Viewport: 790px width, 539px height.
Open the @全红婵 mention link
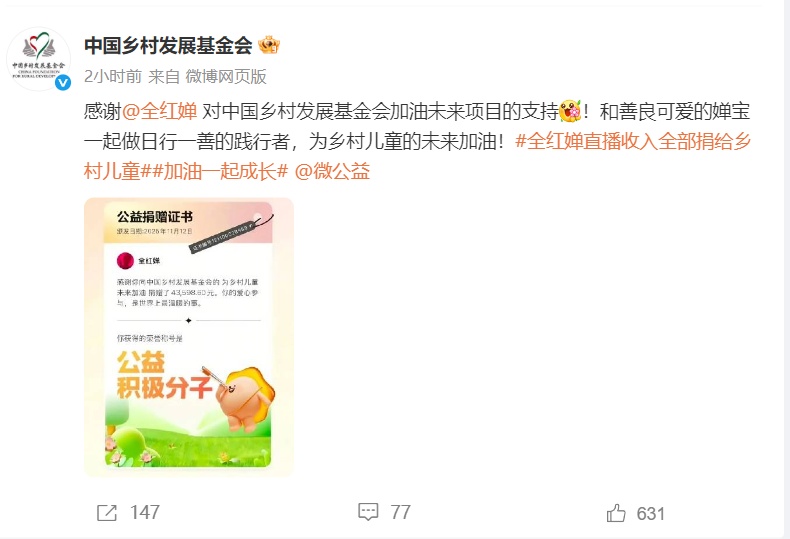[x=159, y=111]
